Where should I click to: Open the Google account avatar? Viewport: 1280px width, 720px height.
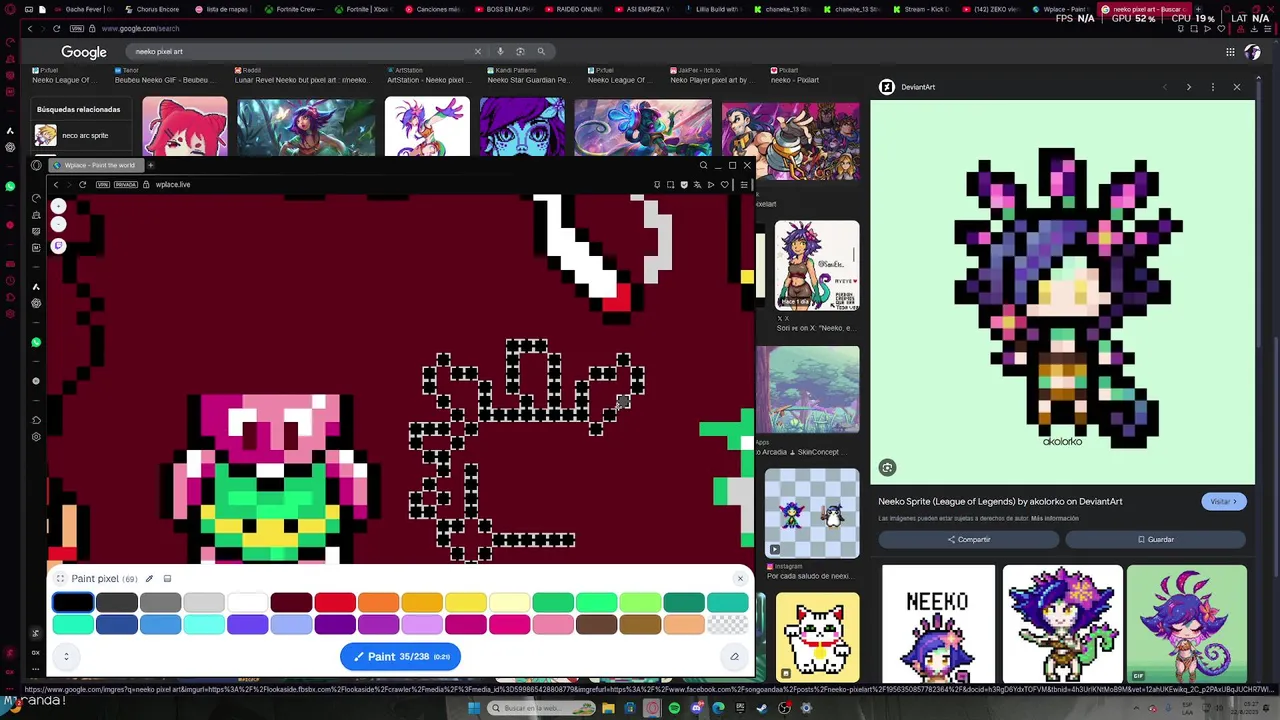[1252, 52]
